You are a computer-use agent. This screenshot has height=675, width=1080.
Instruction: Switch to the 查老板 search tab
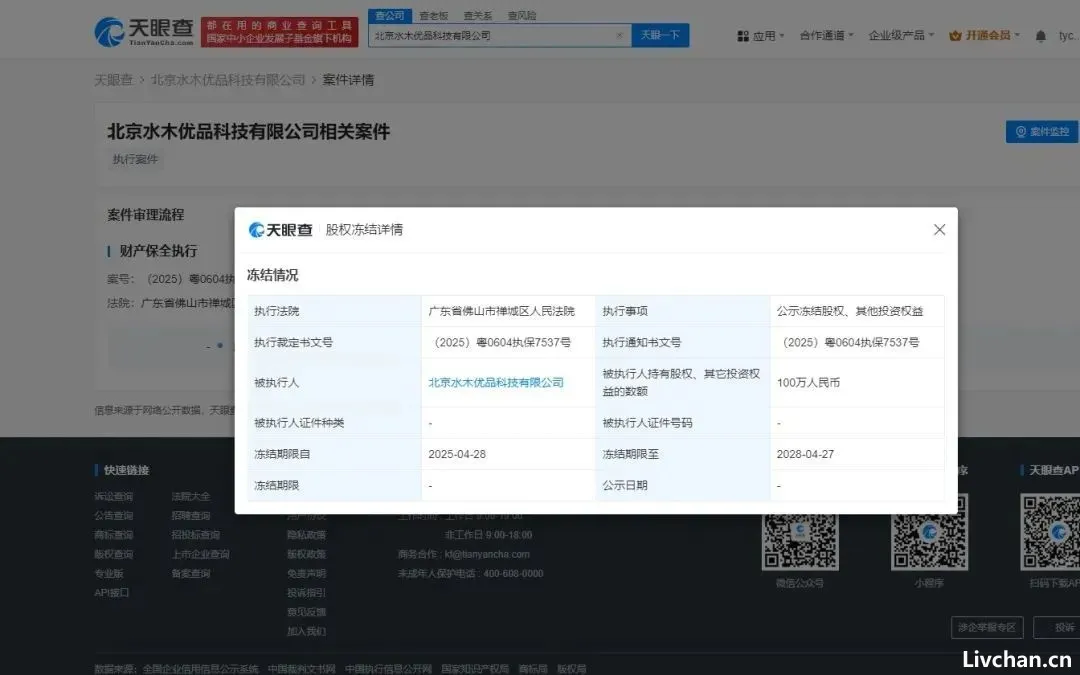(433, 16)
